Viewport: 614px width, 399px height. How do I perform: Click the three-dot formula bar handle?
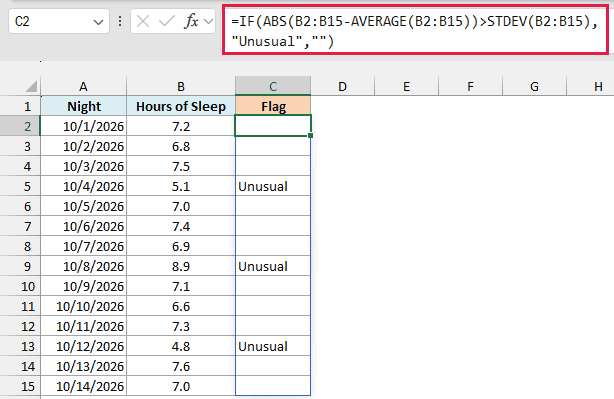[120, 21]
